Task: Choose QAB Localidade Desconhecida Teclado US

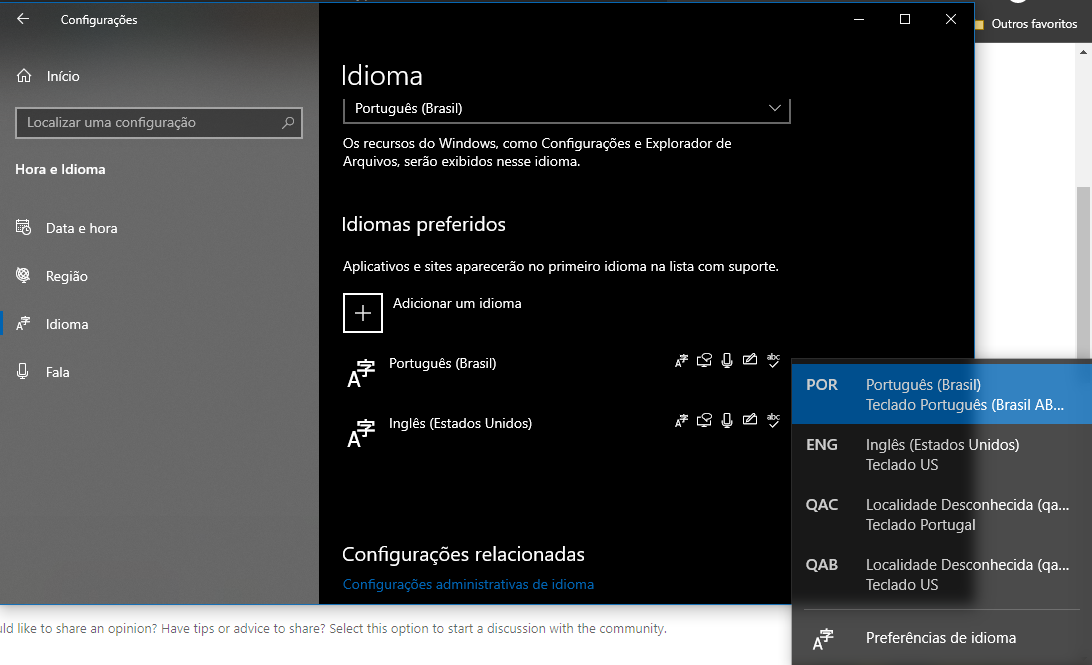Action: [942, 574]
